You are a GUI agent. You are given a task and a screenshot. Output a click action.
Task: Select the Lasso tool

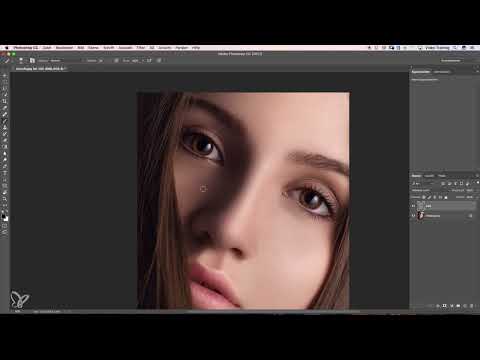[5, 88]
